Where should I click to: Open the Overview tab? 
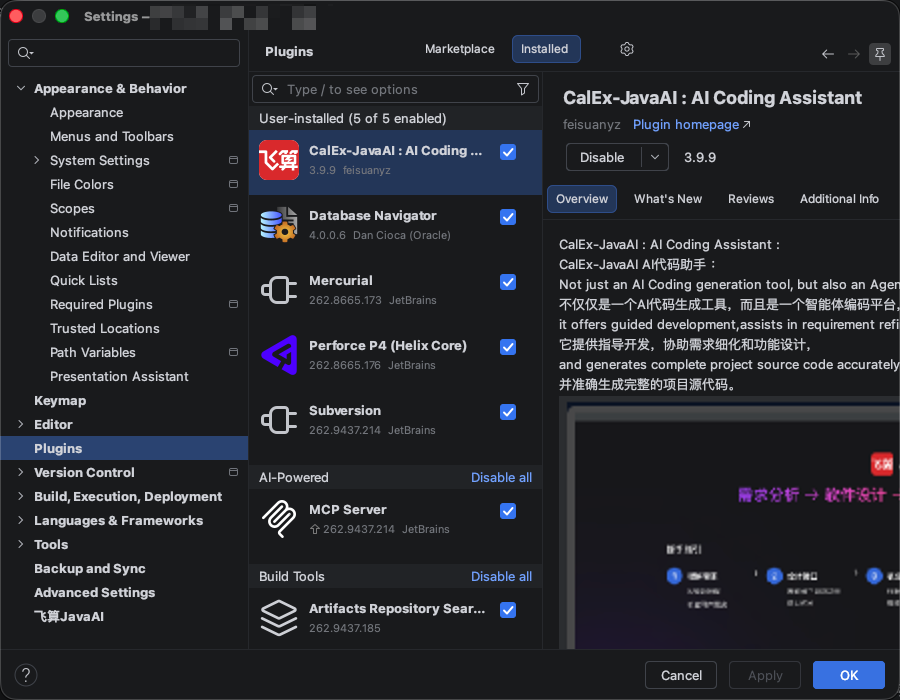pos(582,199)
